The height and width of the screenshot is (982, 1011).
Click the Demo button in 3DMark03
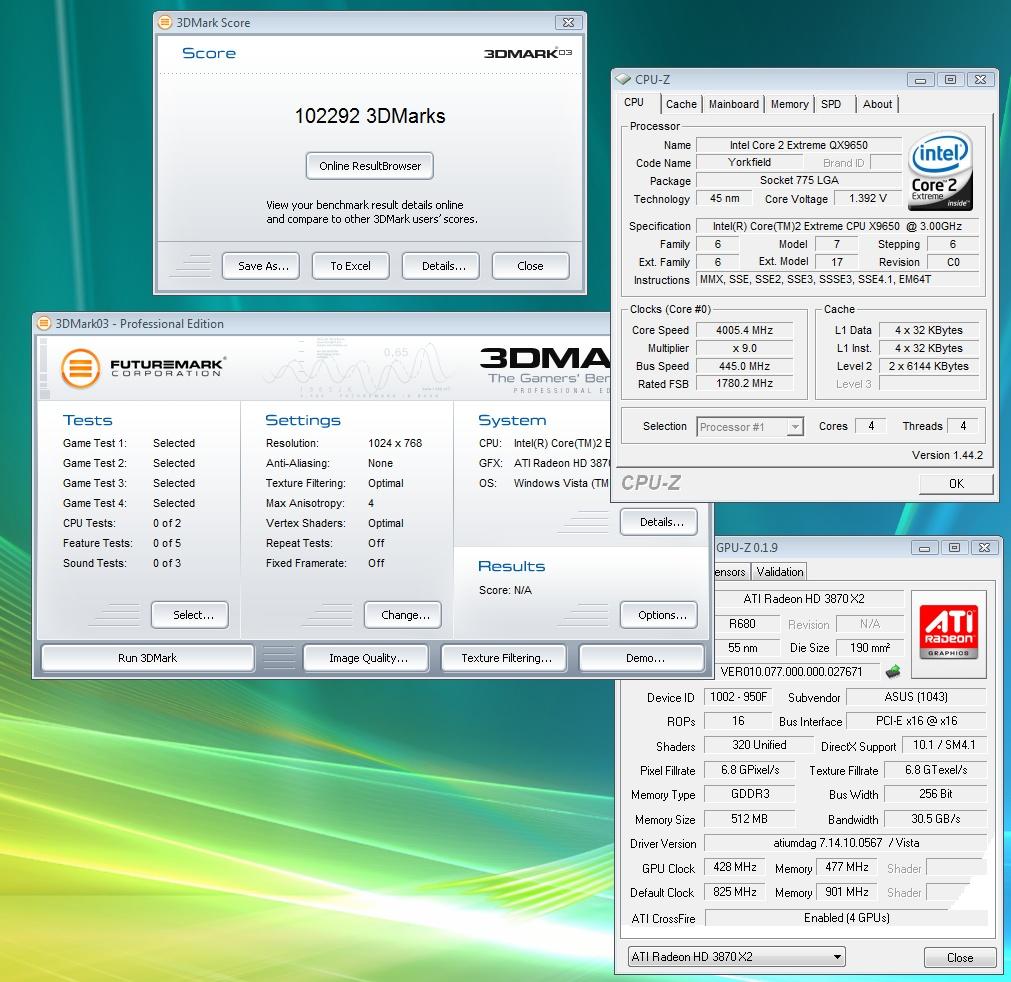click(x=642, y=658)
